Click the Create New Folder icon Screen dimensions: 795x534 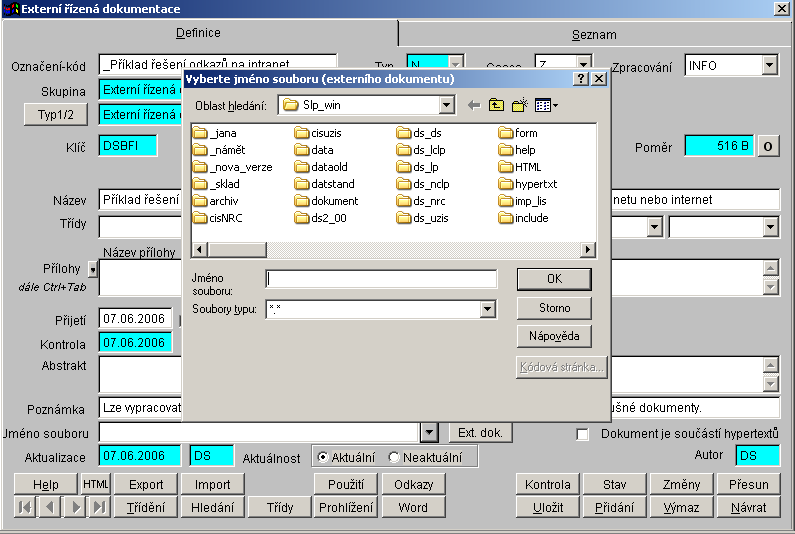[519, 105]
